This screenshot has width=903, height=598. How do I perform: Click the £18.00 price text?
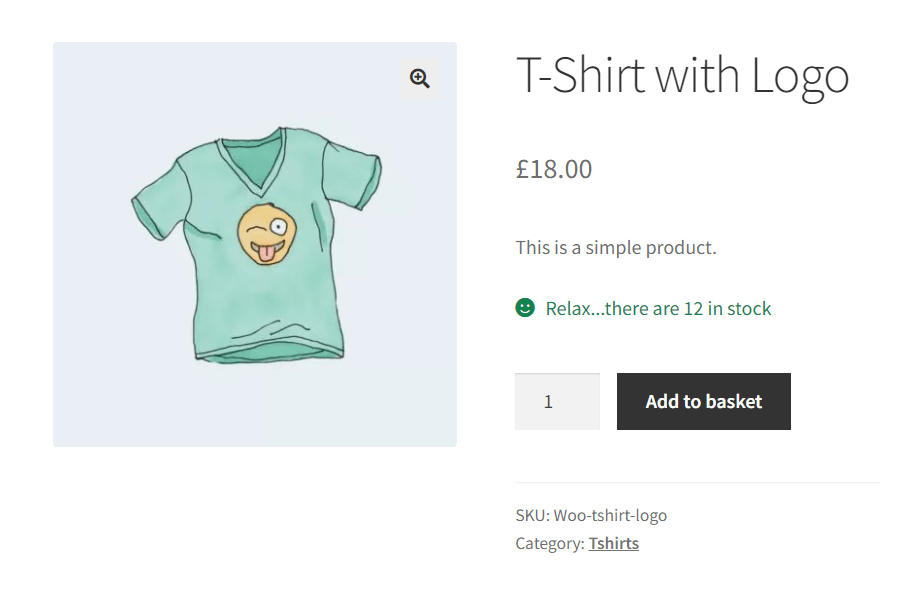[553, 169]
